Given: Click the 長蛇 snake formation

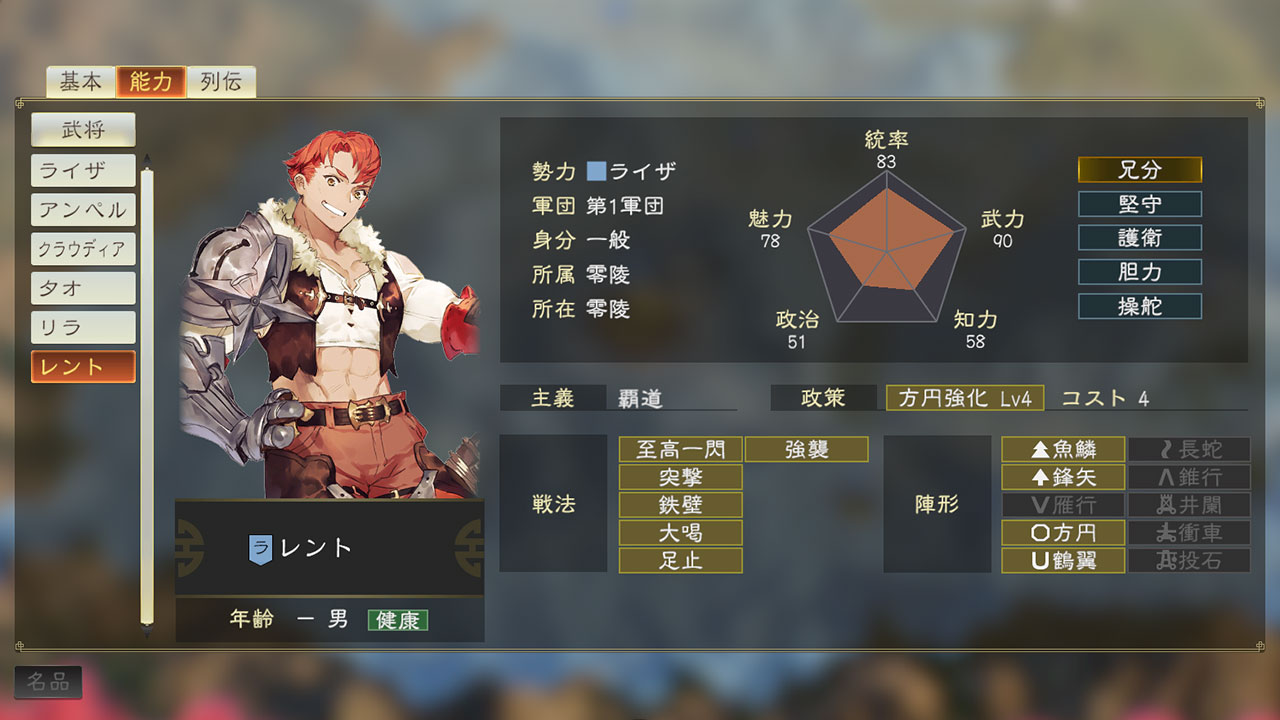Looking at the screenshot, I should pos(1189,450).
